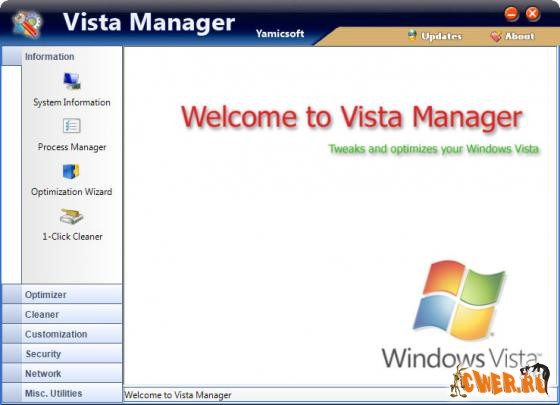This screenshot has width=560, height=405.
Task: Switch to the Network section
Action: [62, 373]
